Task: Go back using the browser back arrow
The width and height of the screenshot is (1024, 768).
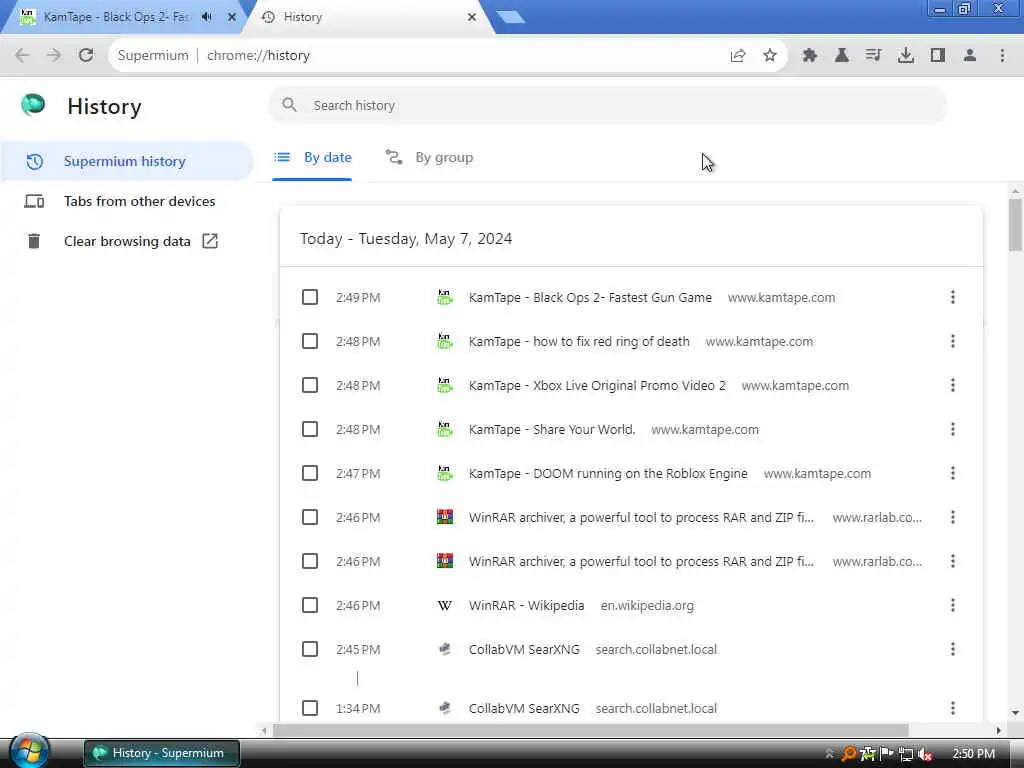Action: tap(22, 56)
